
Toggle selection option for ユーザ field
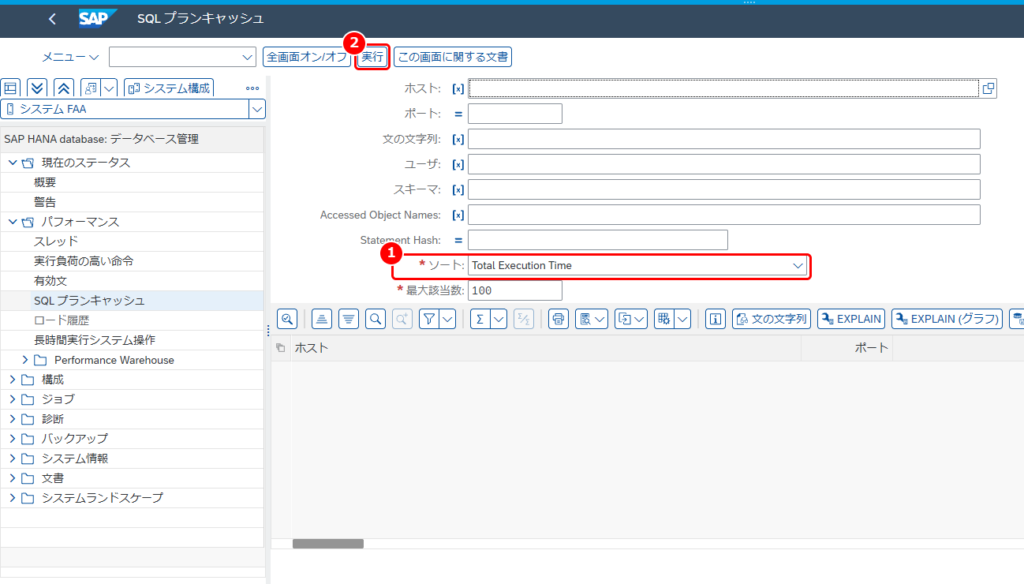458,165
